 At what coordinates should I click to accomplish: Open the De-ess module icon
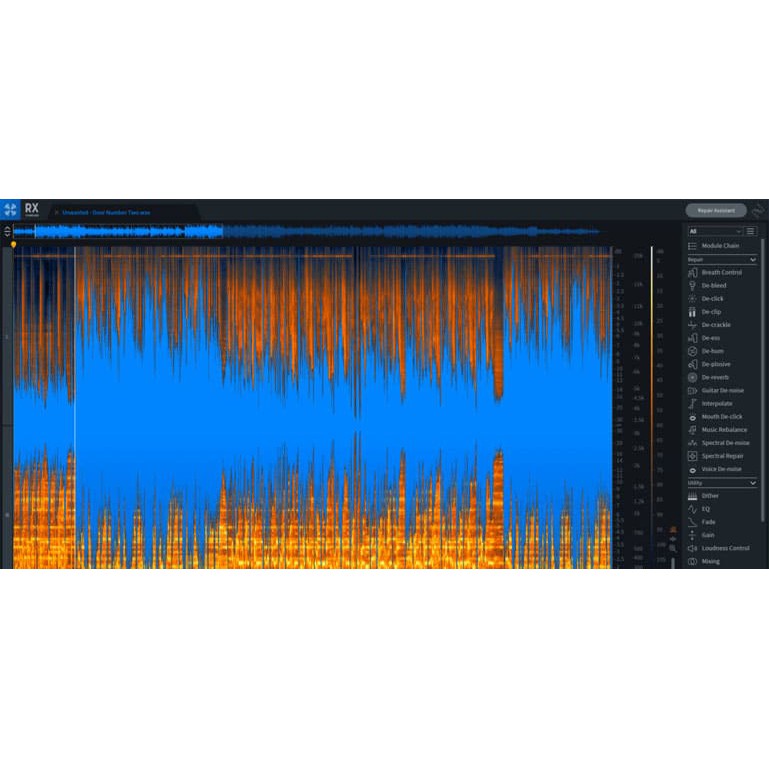(x=692, y=338)
